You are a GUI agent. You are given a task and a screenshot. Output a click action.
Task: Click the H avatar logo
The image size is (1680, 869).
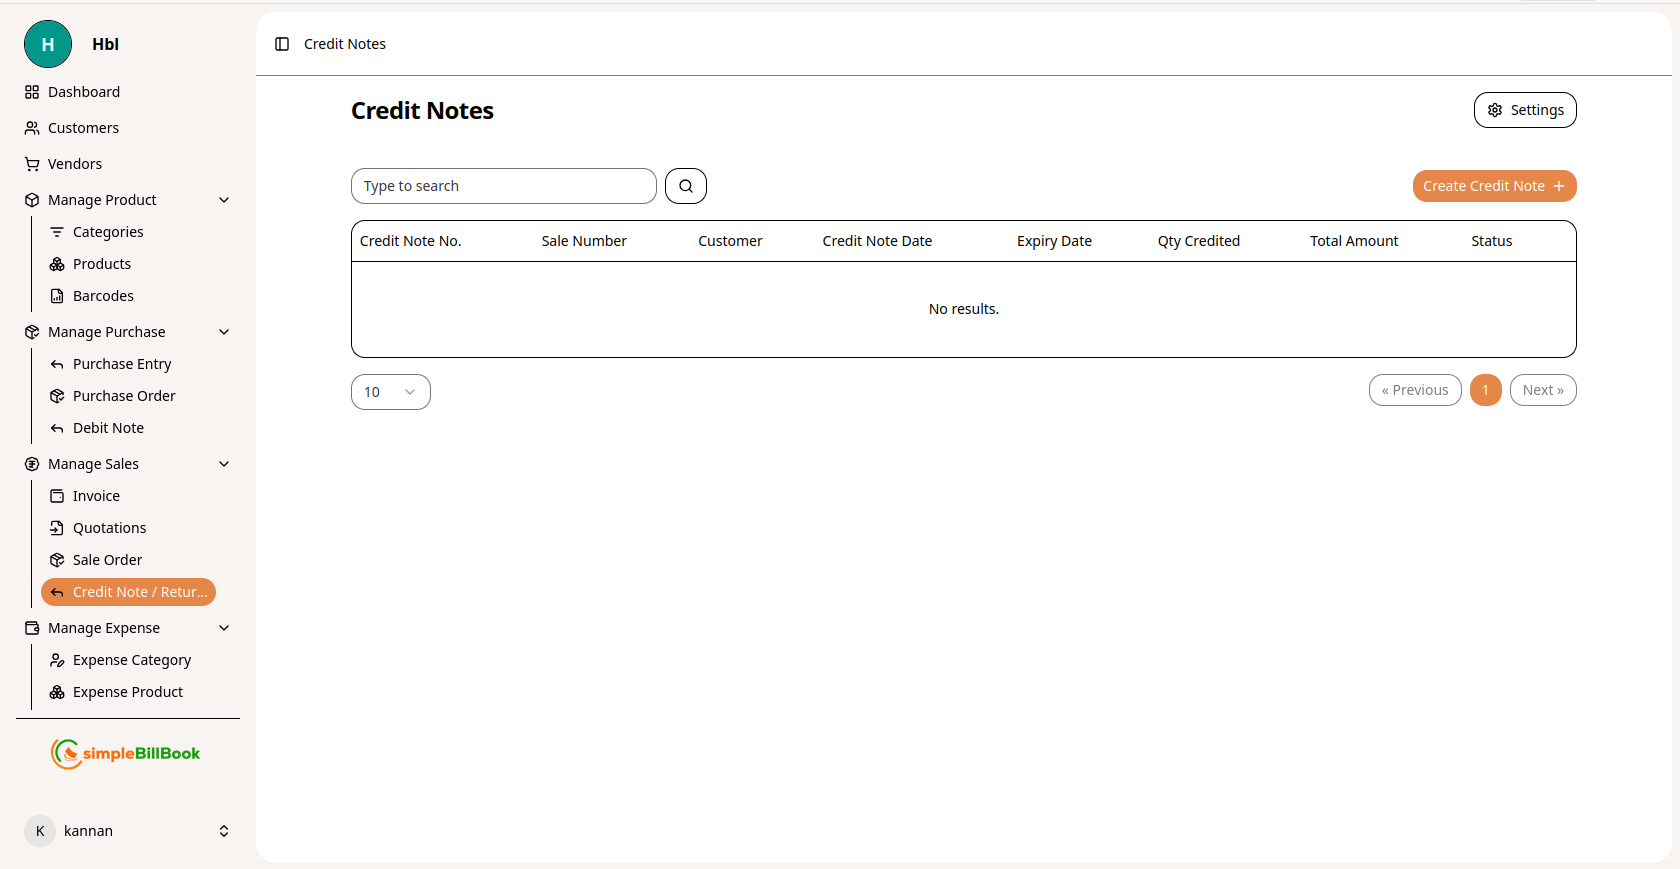(x=48, y=44)
